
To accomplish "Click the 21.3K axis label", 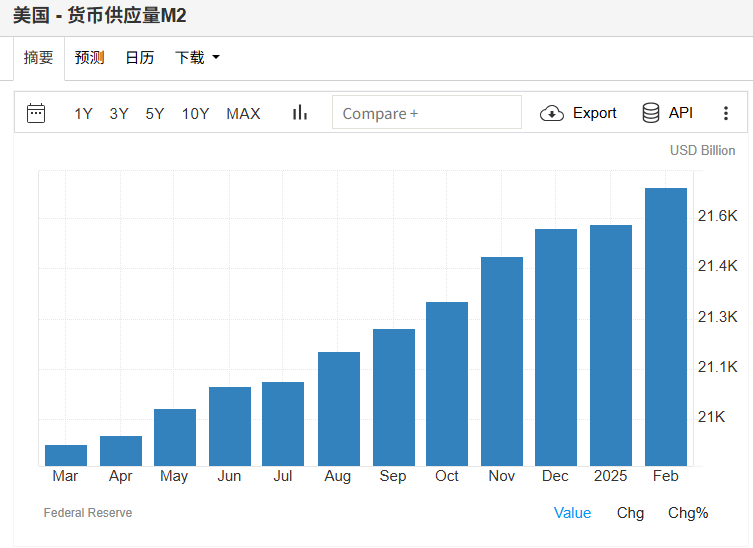I will 717,317.
